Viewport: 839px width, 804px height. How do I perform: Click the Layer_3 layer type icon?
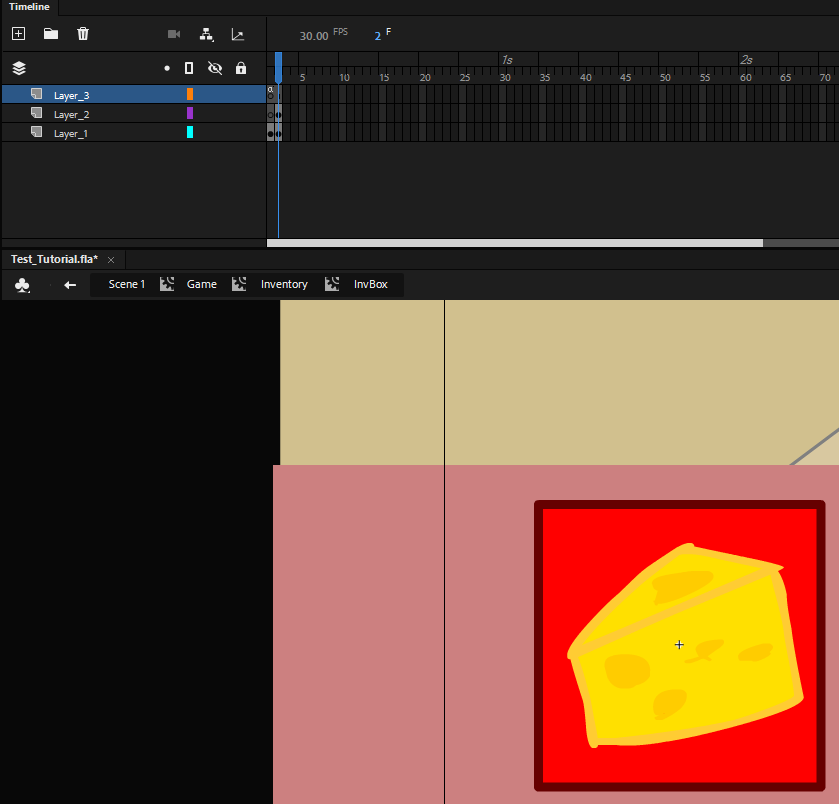pyautogui.click(x=36, y=94)
